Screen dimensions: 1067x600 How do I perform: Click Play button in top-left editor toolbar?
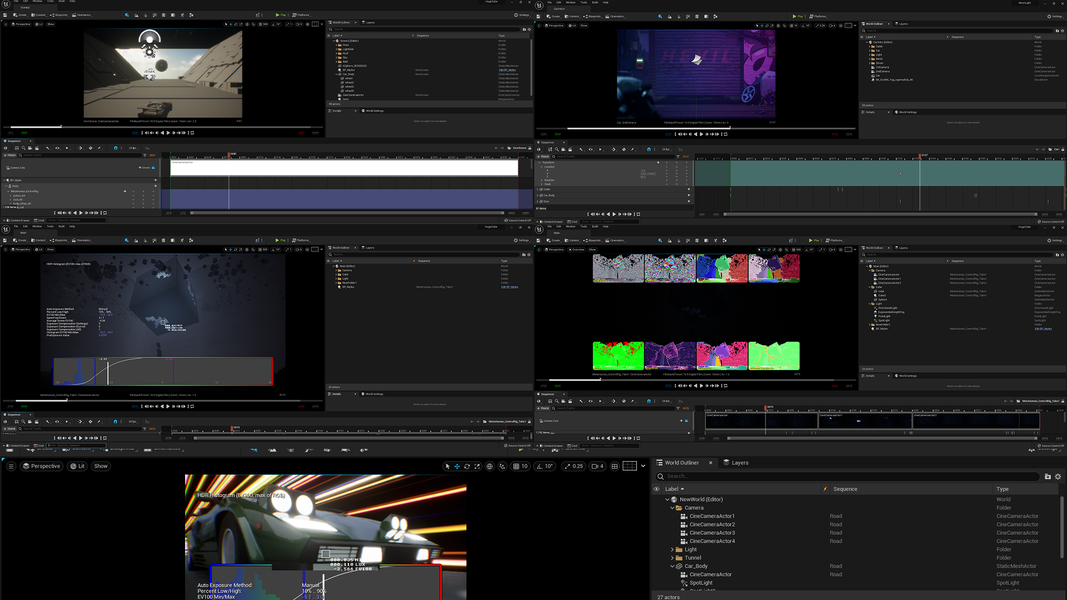280,14
